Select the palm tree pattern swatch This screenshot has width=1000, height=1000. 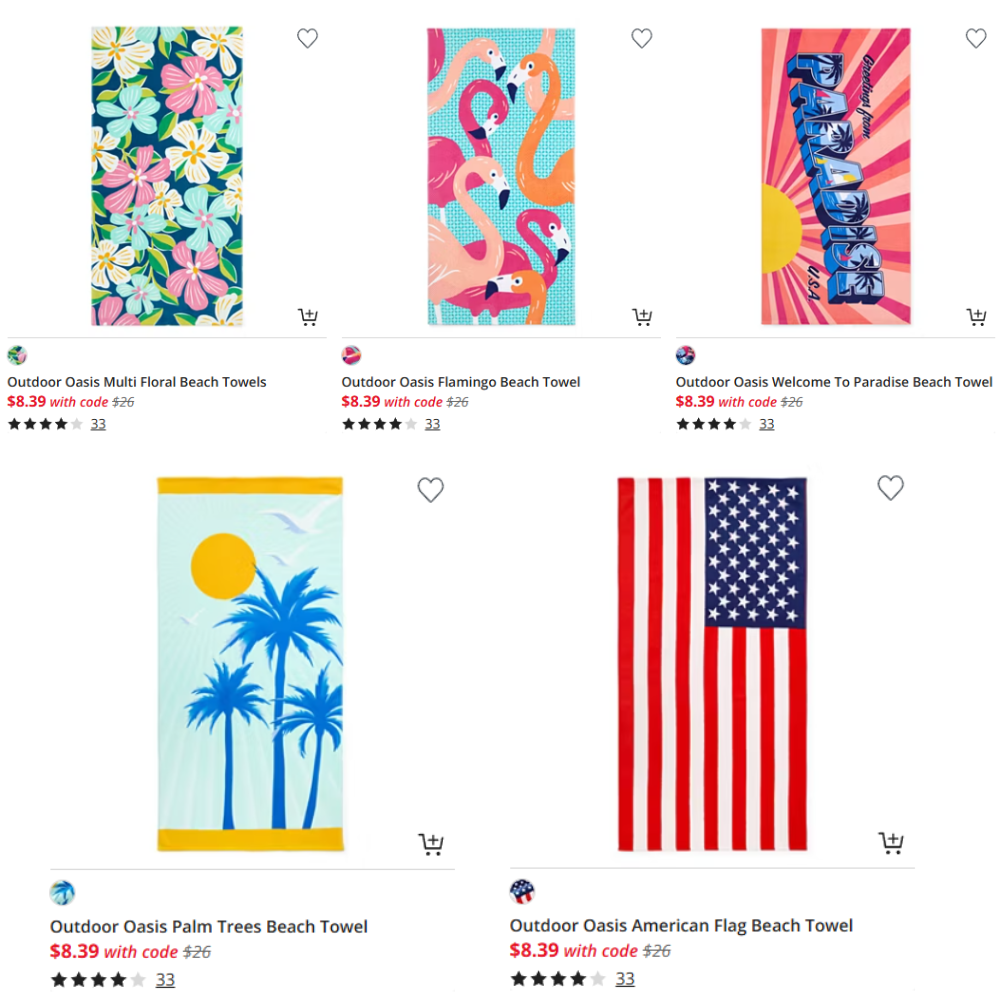[62, 893]
